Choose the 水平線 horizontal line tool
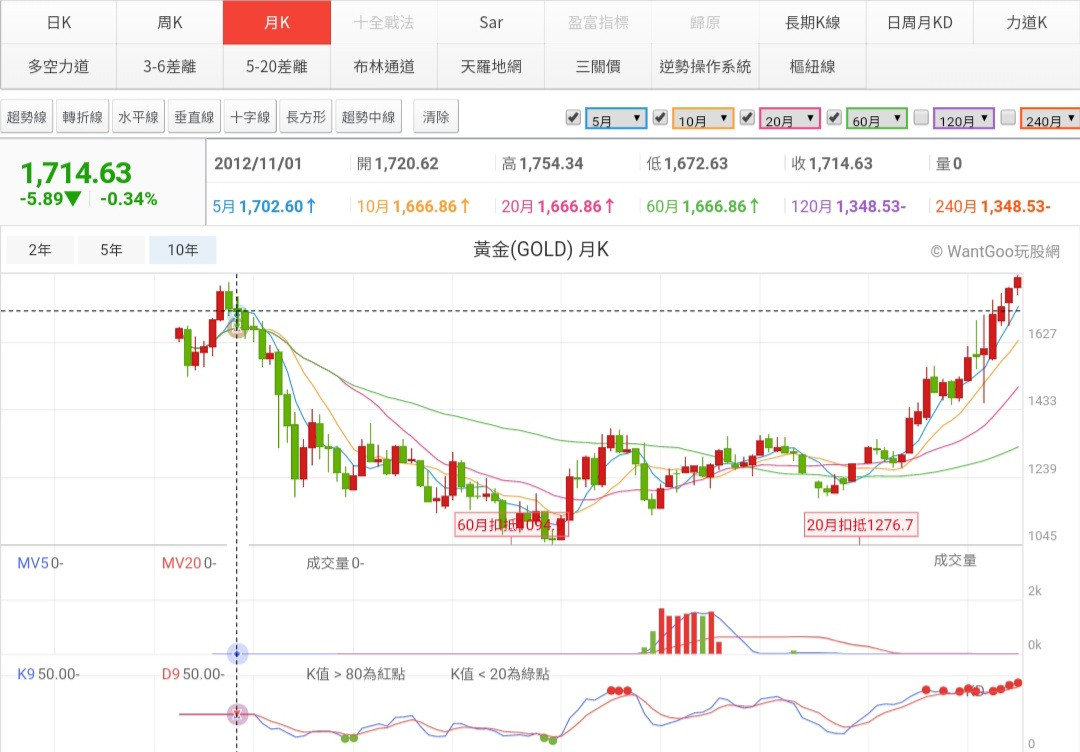Viewport: 1080px width, 752px height. click(x=138, y=118)
